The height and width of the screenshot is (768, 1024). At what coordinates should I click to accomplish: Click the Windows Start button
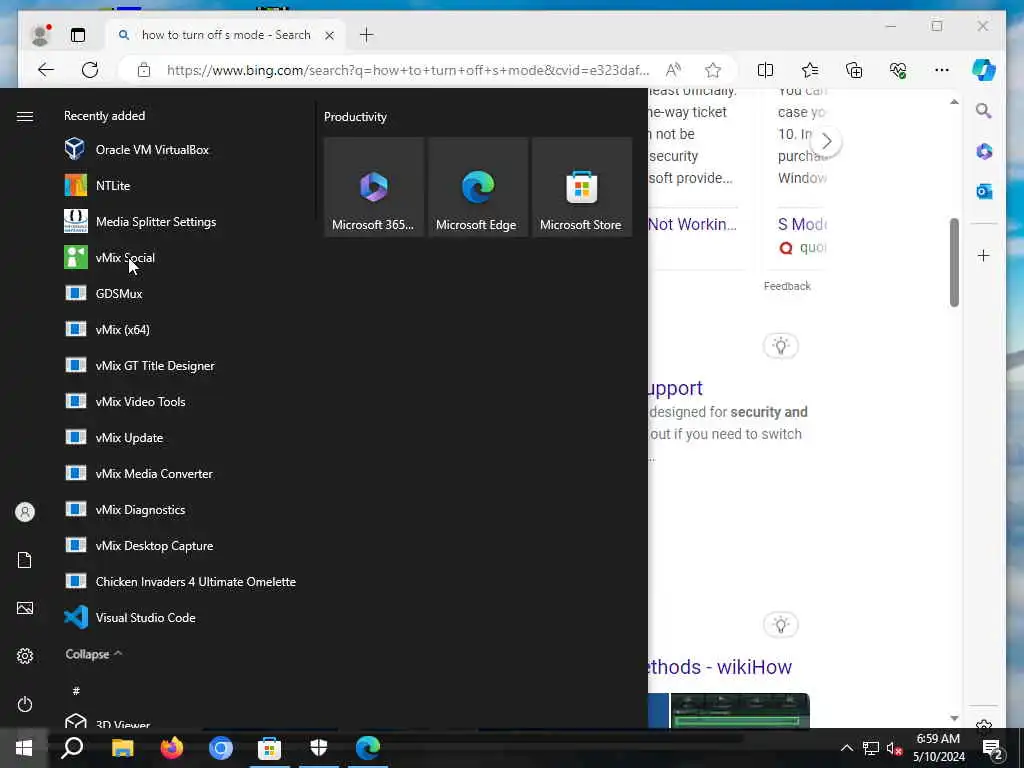(24, 748)
